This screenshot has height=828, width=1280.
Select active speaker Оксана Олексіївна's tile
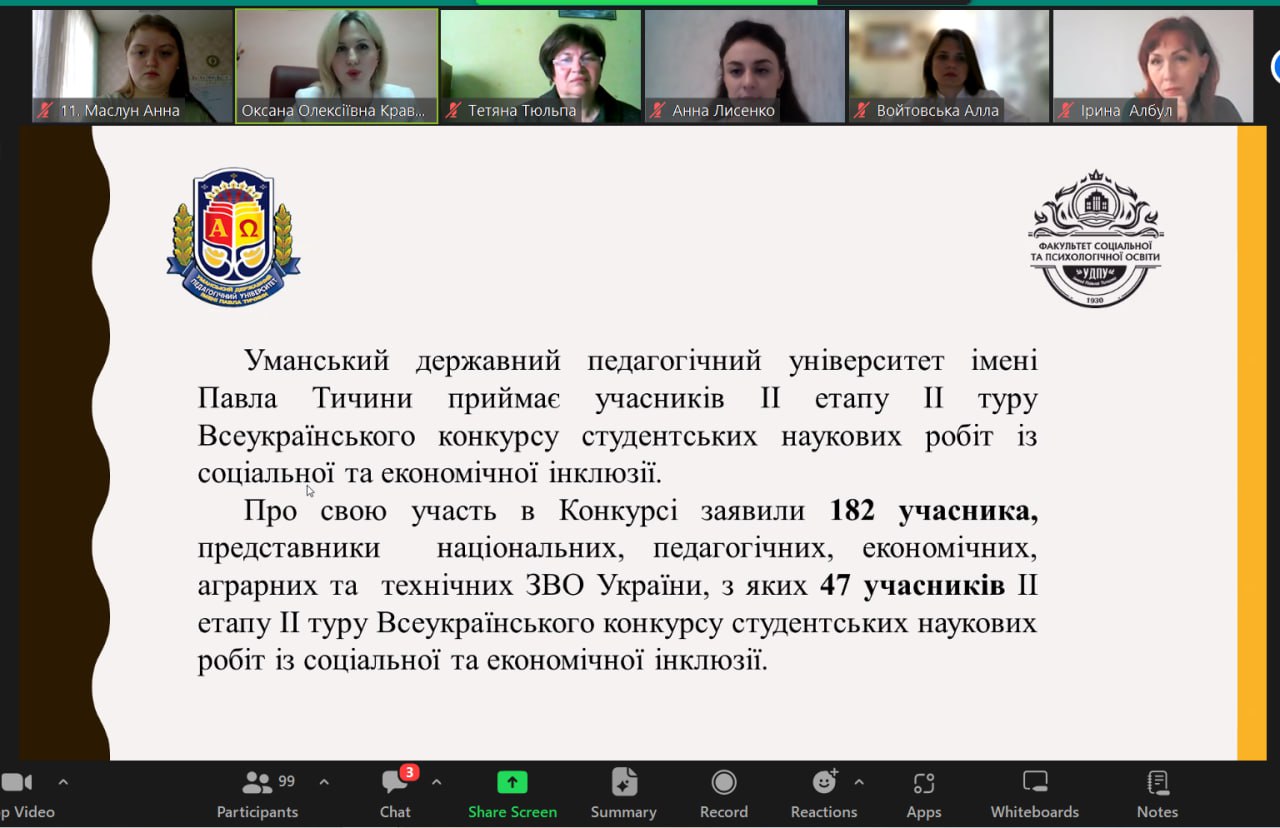pos(336,66)
